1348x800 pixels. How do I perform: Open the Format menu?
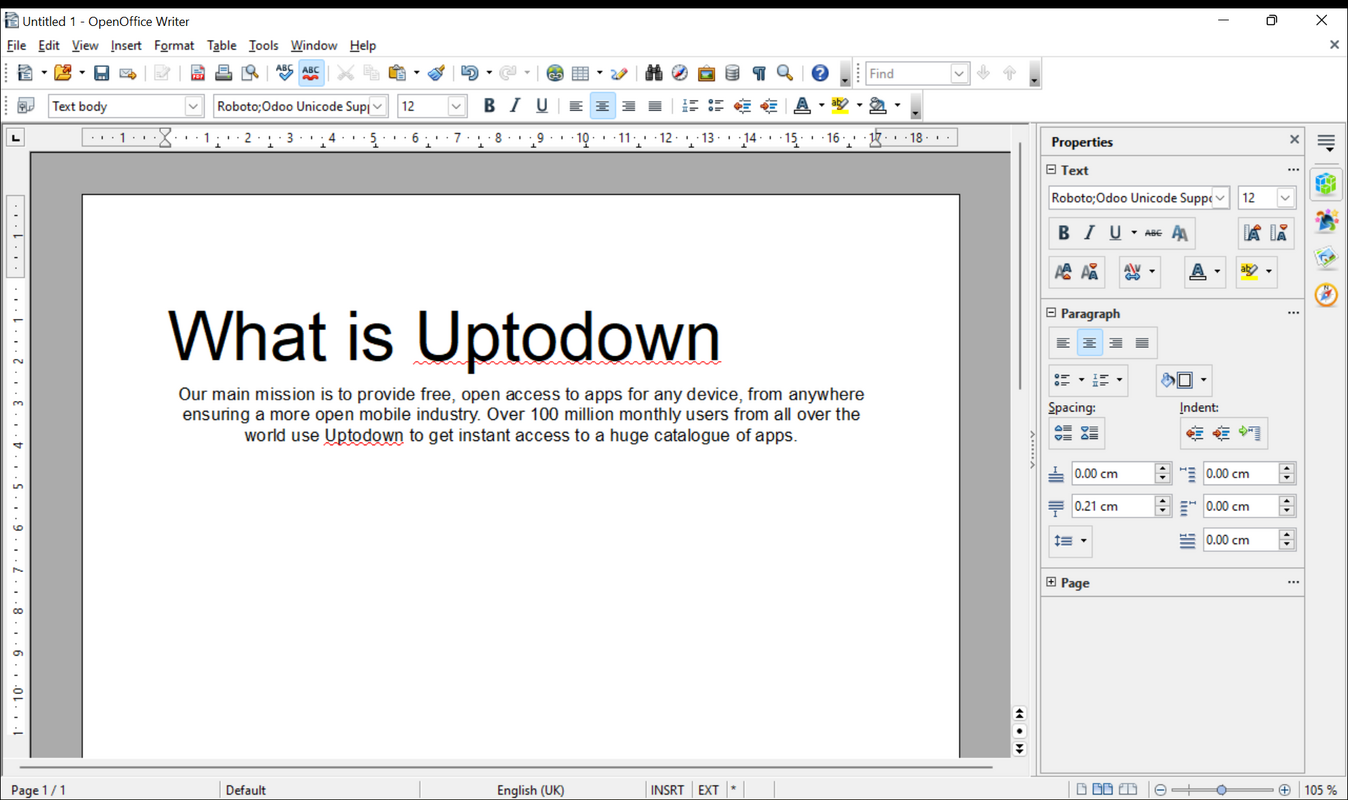[x=174, y=45]
